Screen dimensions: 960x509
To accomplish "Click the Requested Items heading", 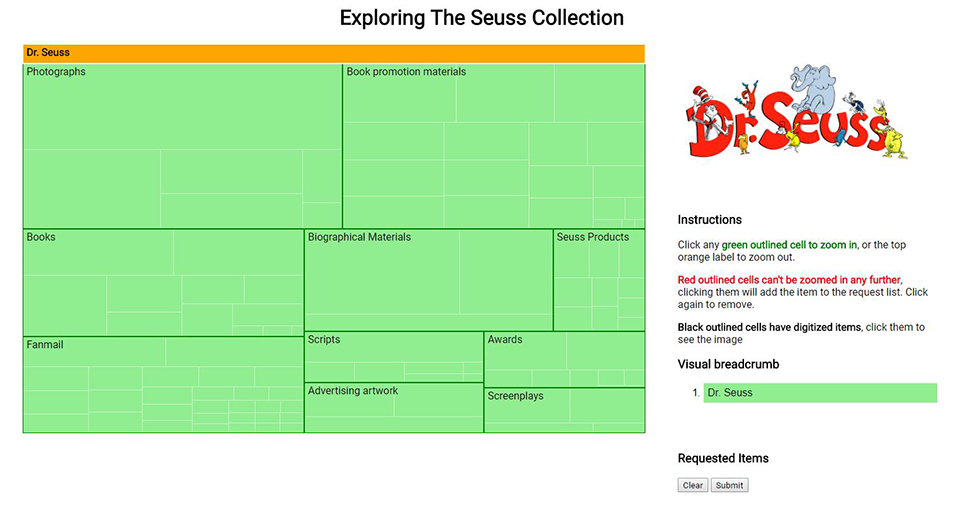I will click(723, 458).
